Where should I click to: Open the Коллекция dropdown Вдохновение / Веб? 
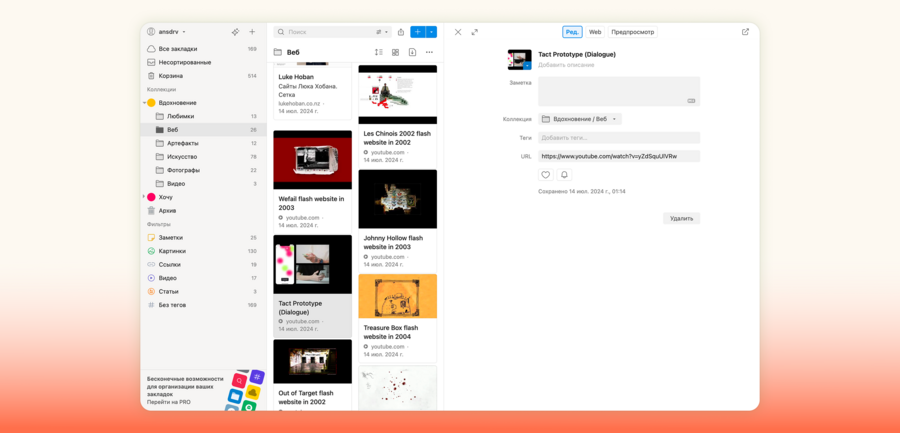[x=580, y=119]
